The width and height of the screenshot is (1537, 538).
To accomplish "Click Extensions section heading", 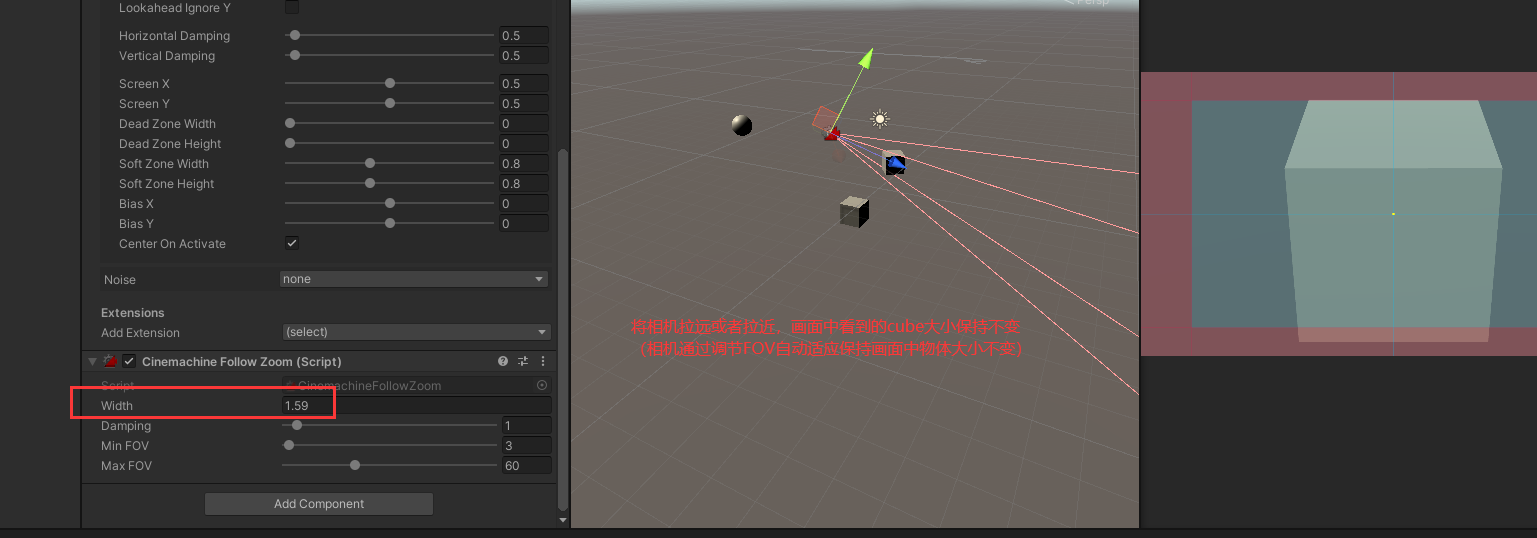I will 133,313.
